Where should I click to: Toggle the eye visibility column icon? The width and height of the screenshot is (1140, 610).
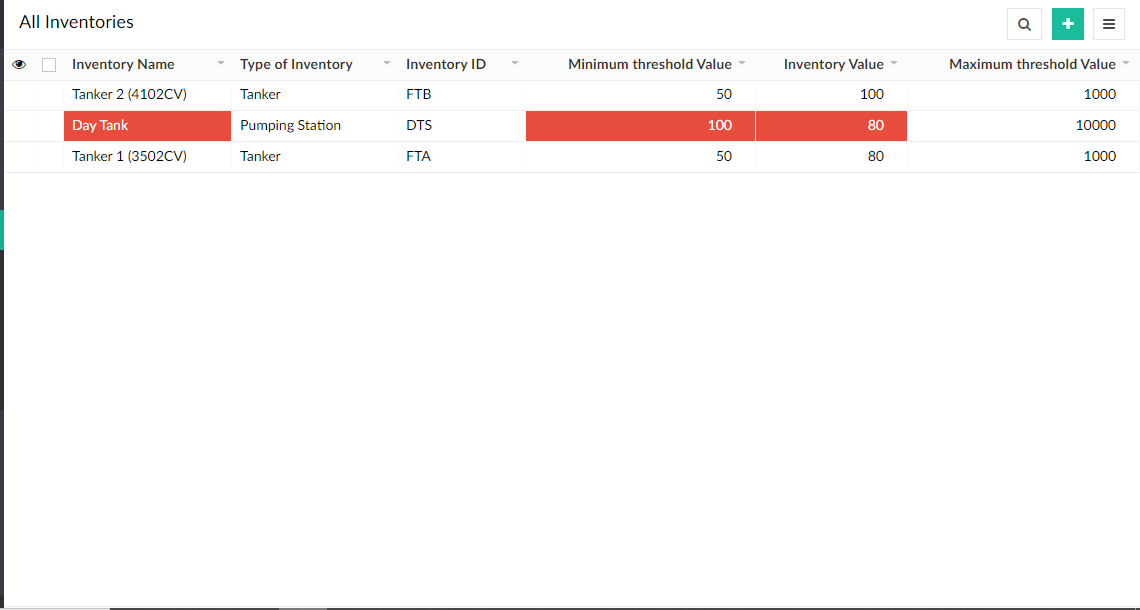click(19, 65)
